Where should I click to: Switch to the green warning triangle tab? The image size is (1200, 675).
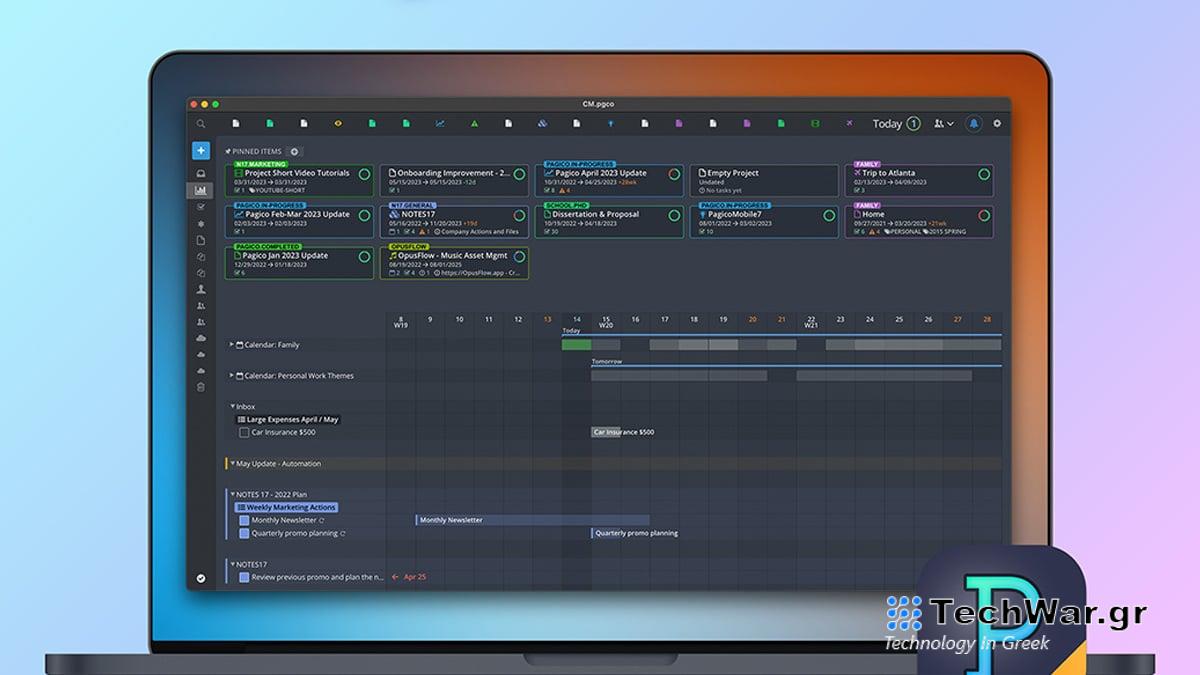(x=474, y=124)
